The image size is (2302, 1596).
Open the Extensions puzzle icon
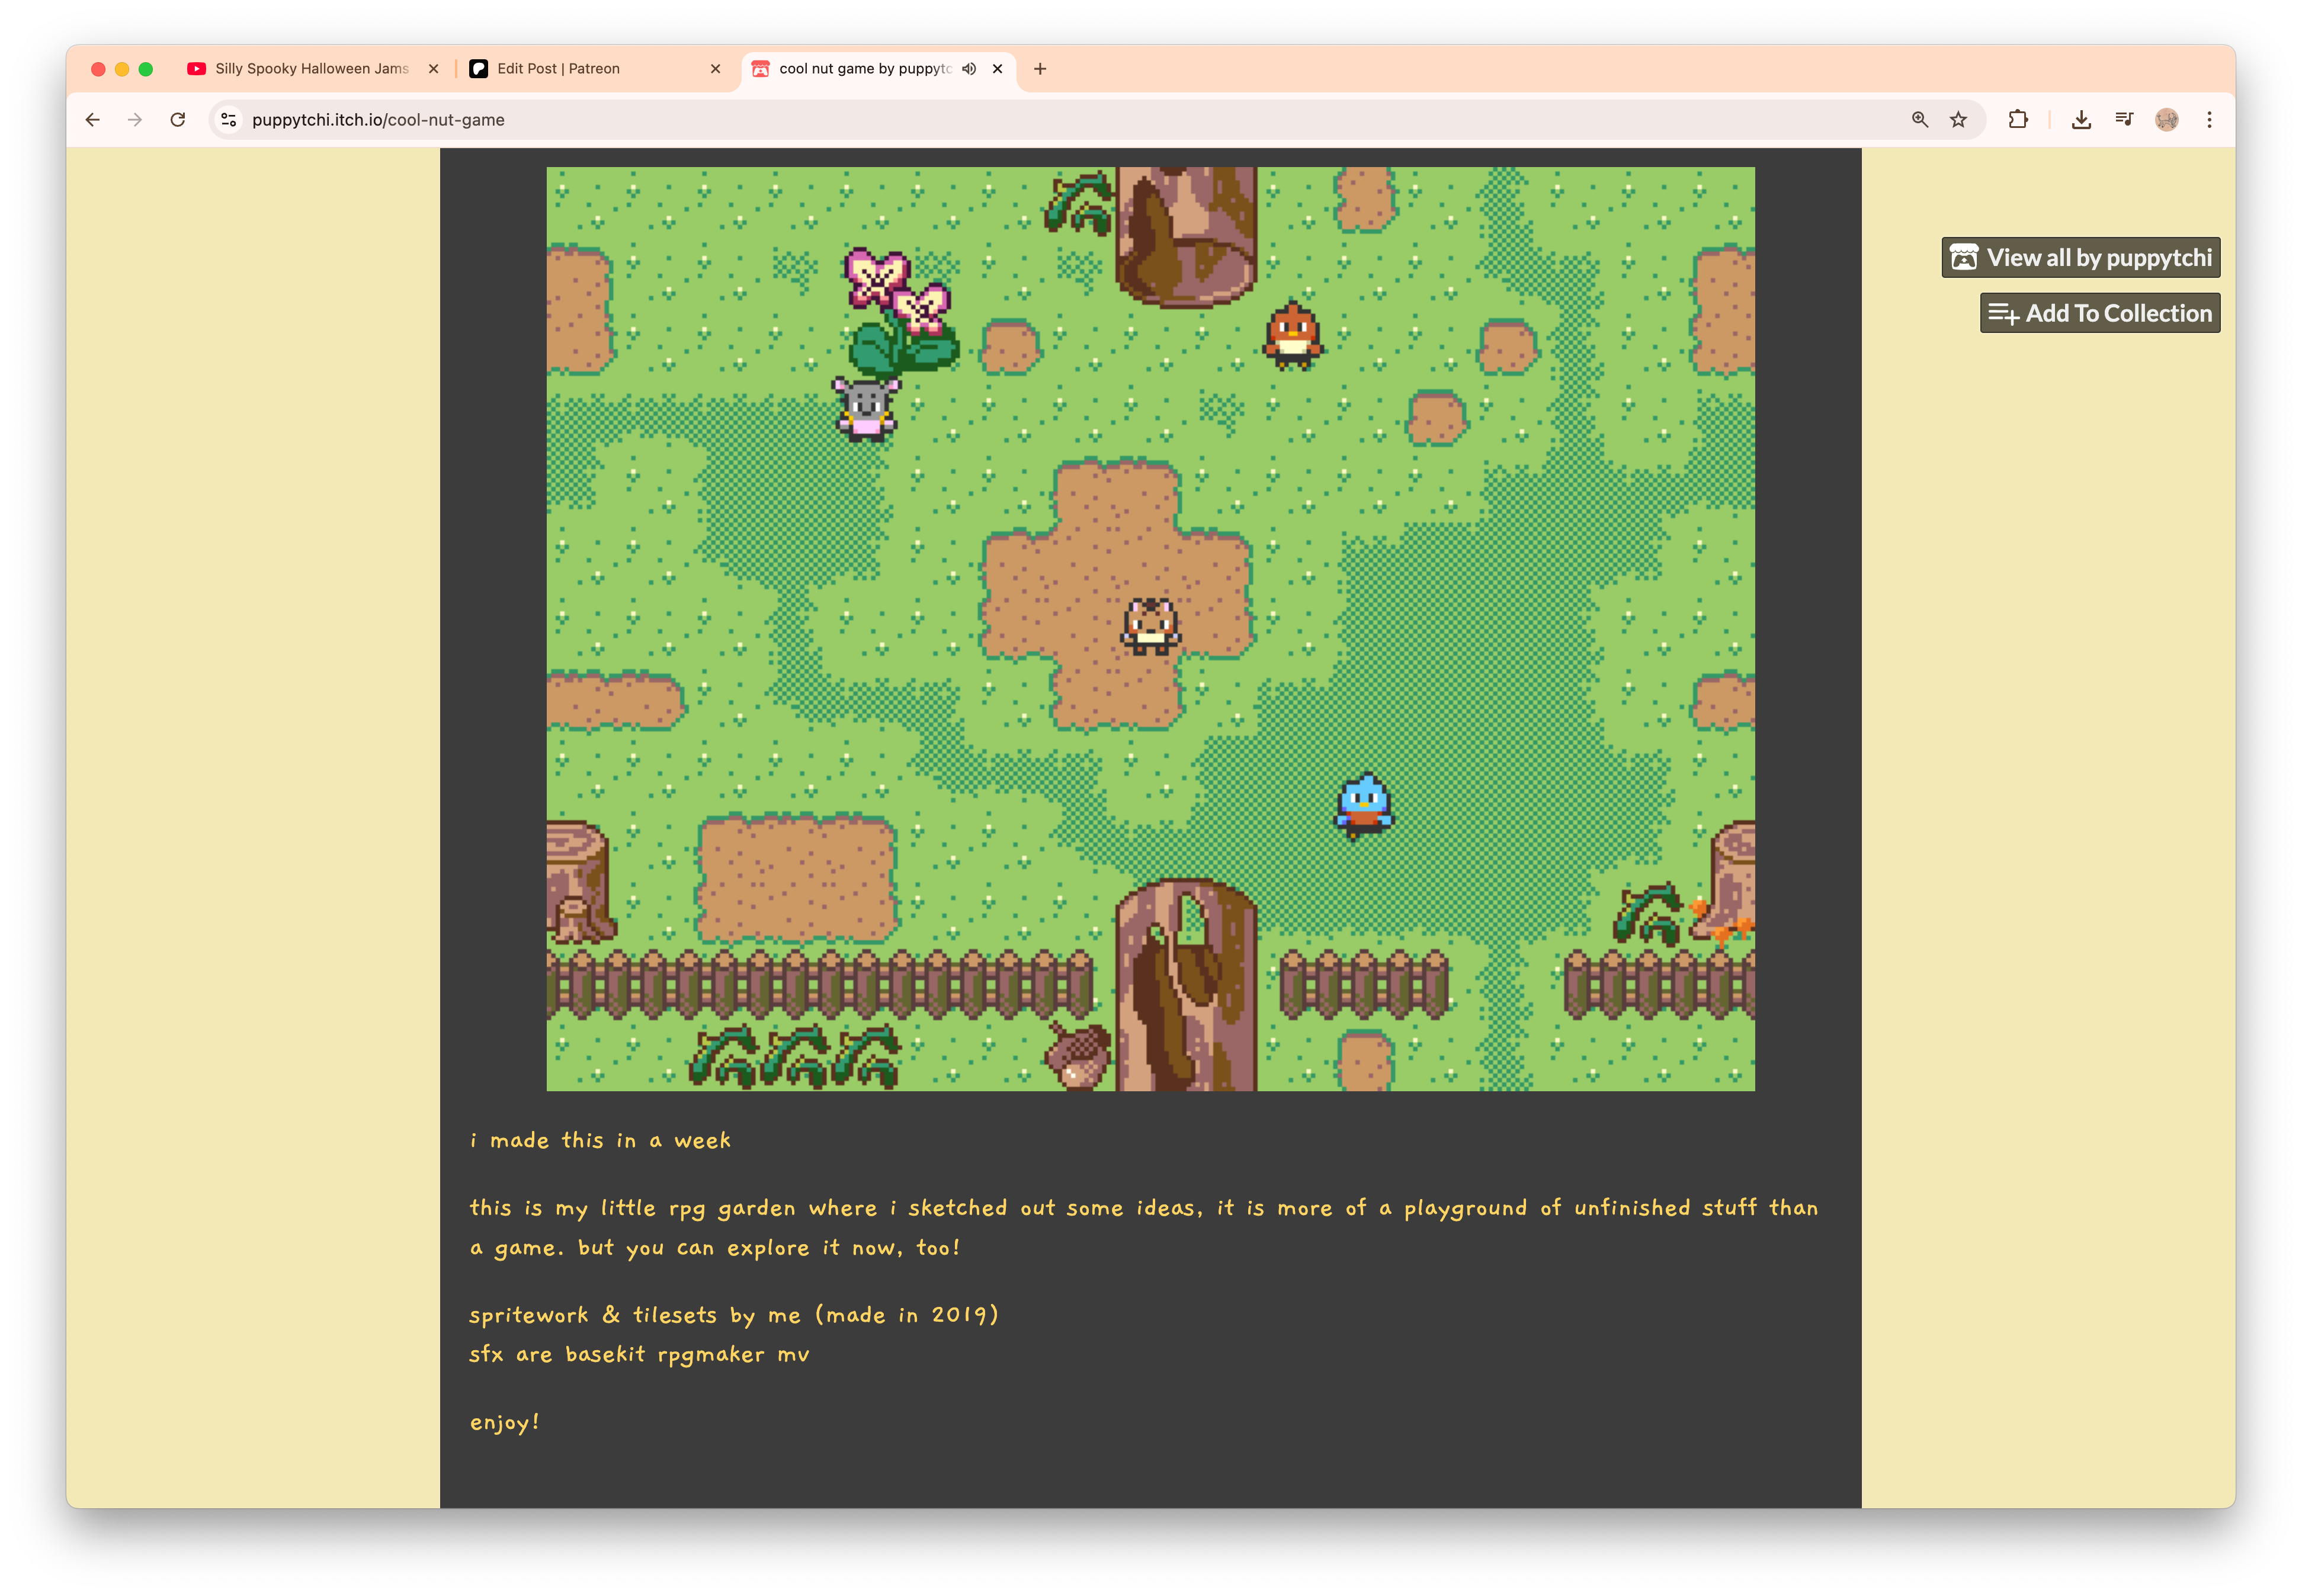coord(2018,120)
